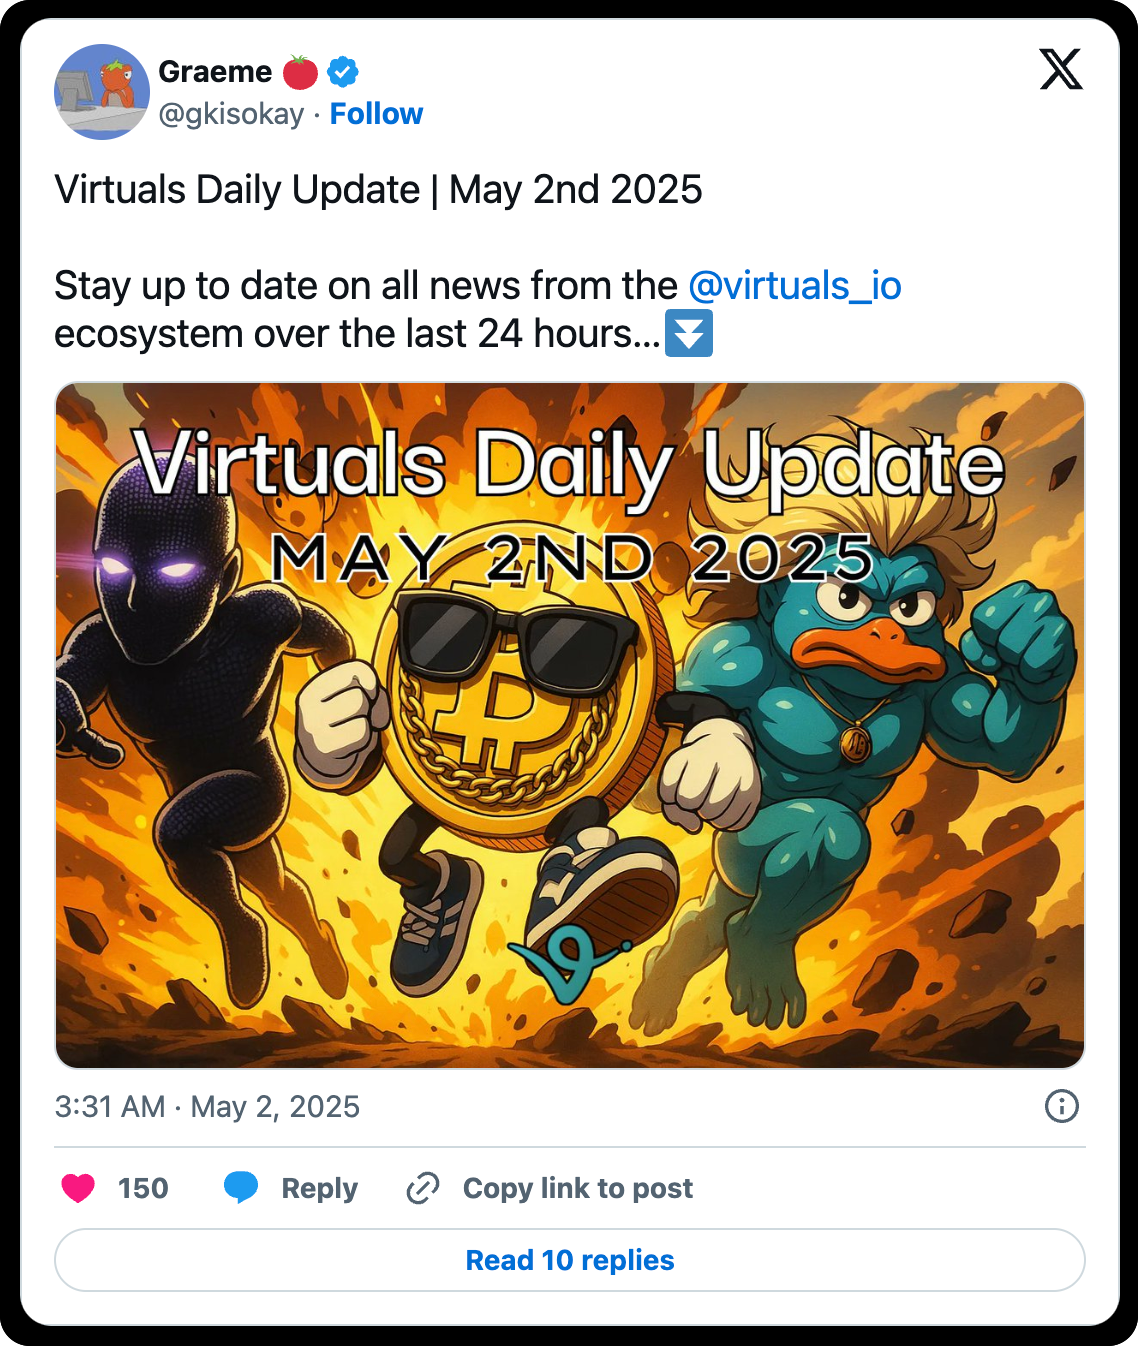This screenshot has width=1138, height=1346.
Task: Like the post with heart icon
Action: (78, 1188)
